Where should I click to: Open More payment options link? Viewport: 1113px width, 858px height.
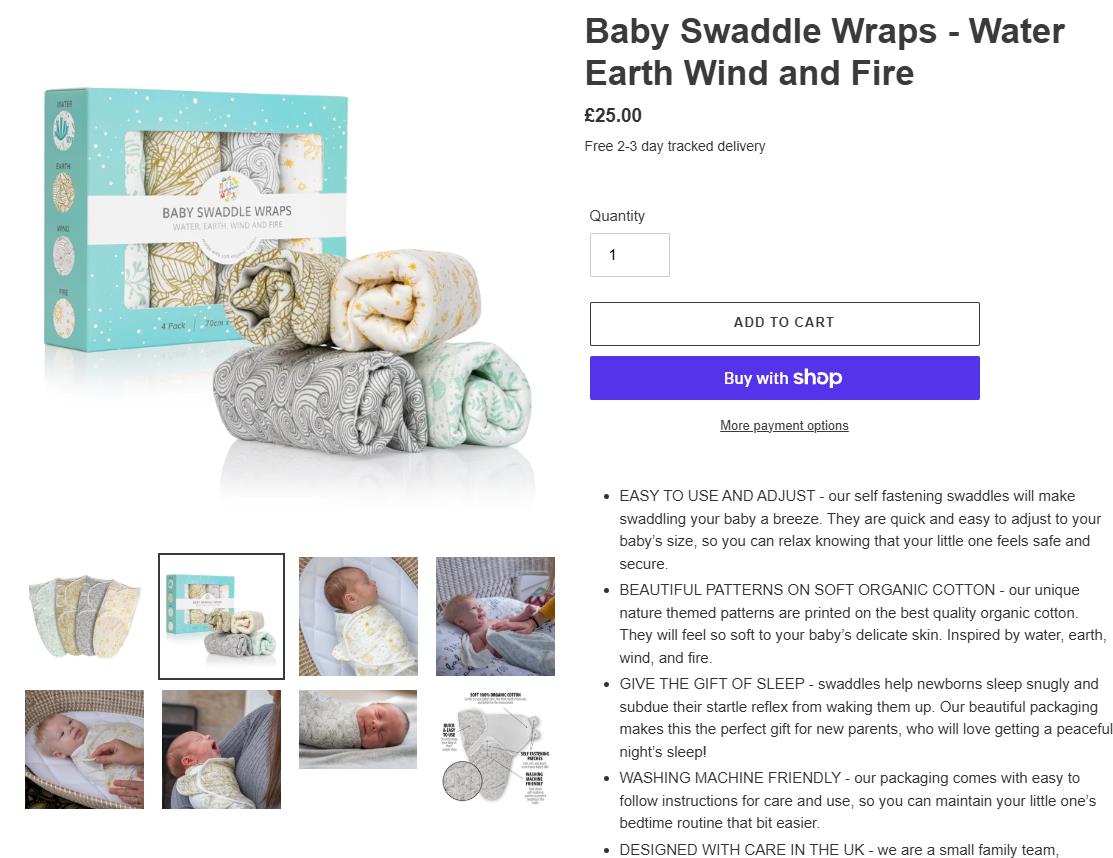[784, 425]
